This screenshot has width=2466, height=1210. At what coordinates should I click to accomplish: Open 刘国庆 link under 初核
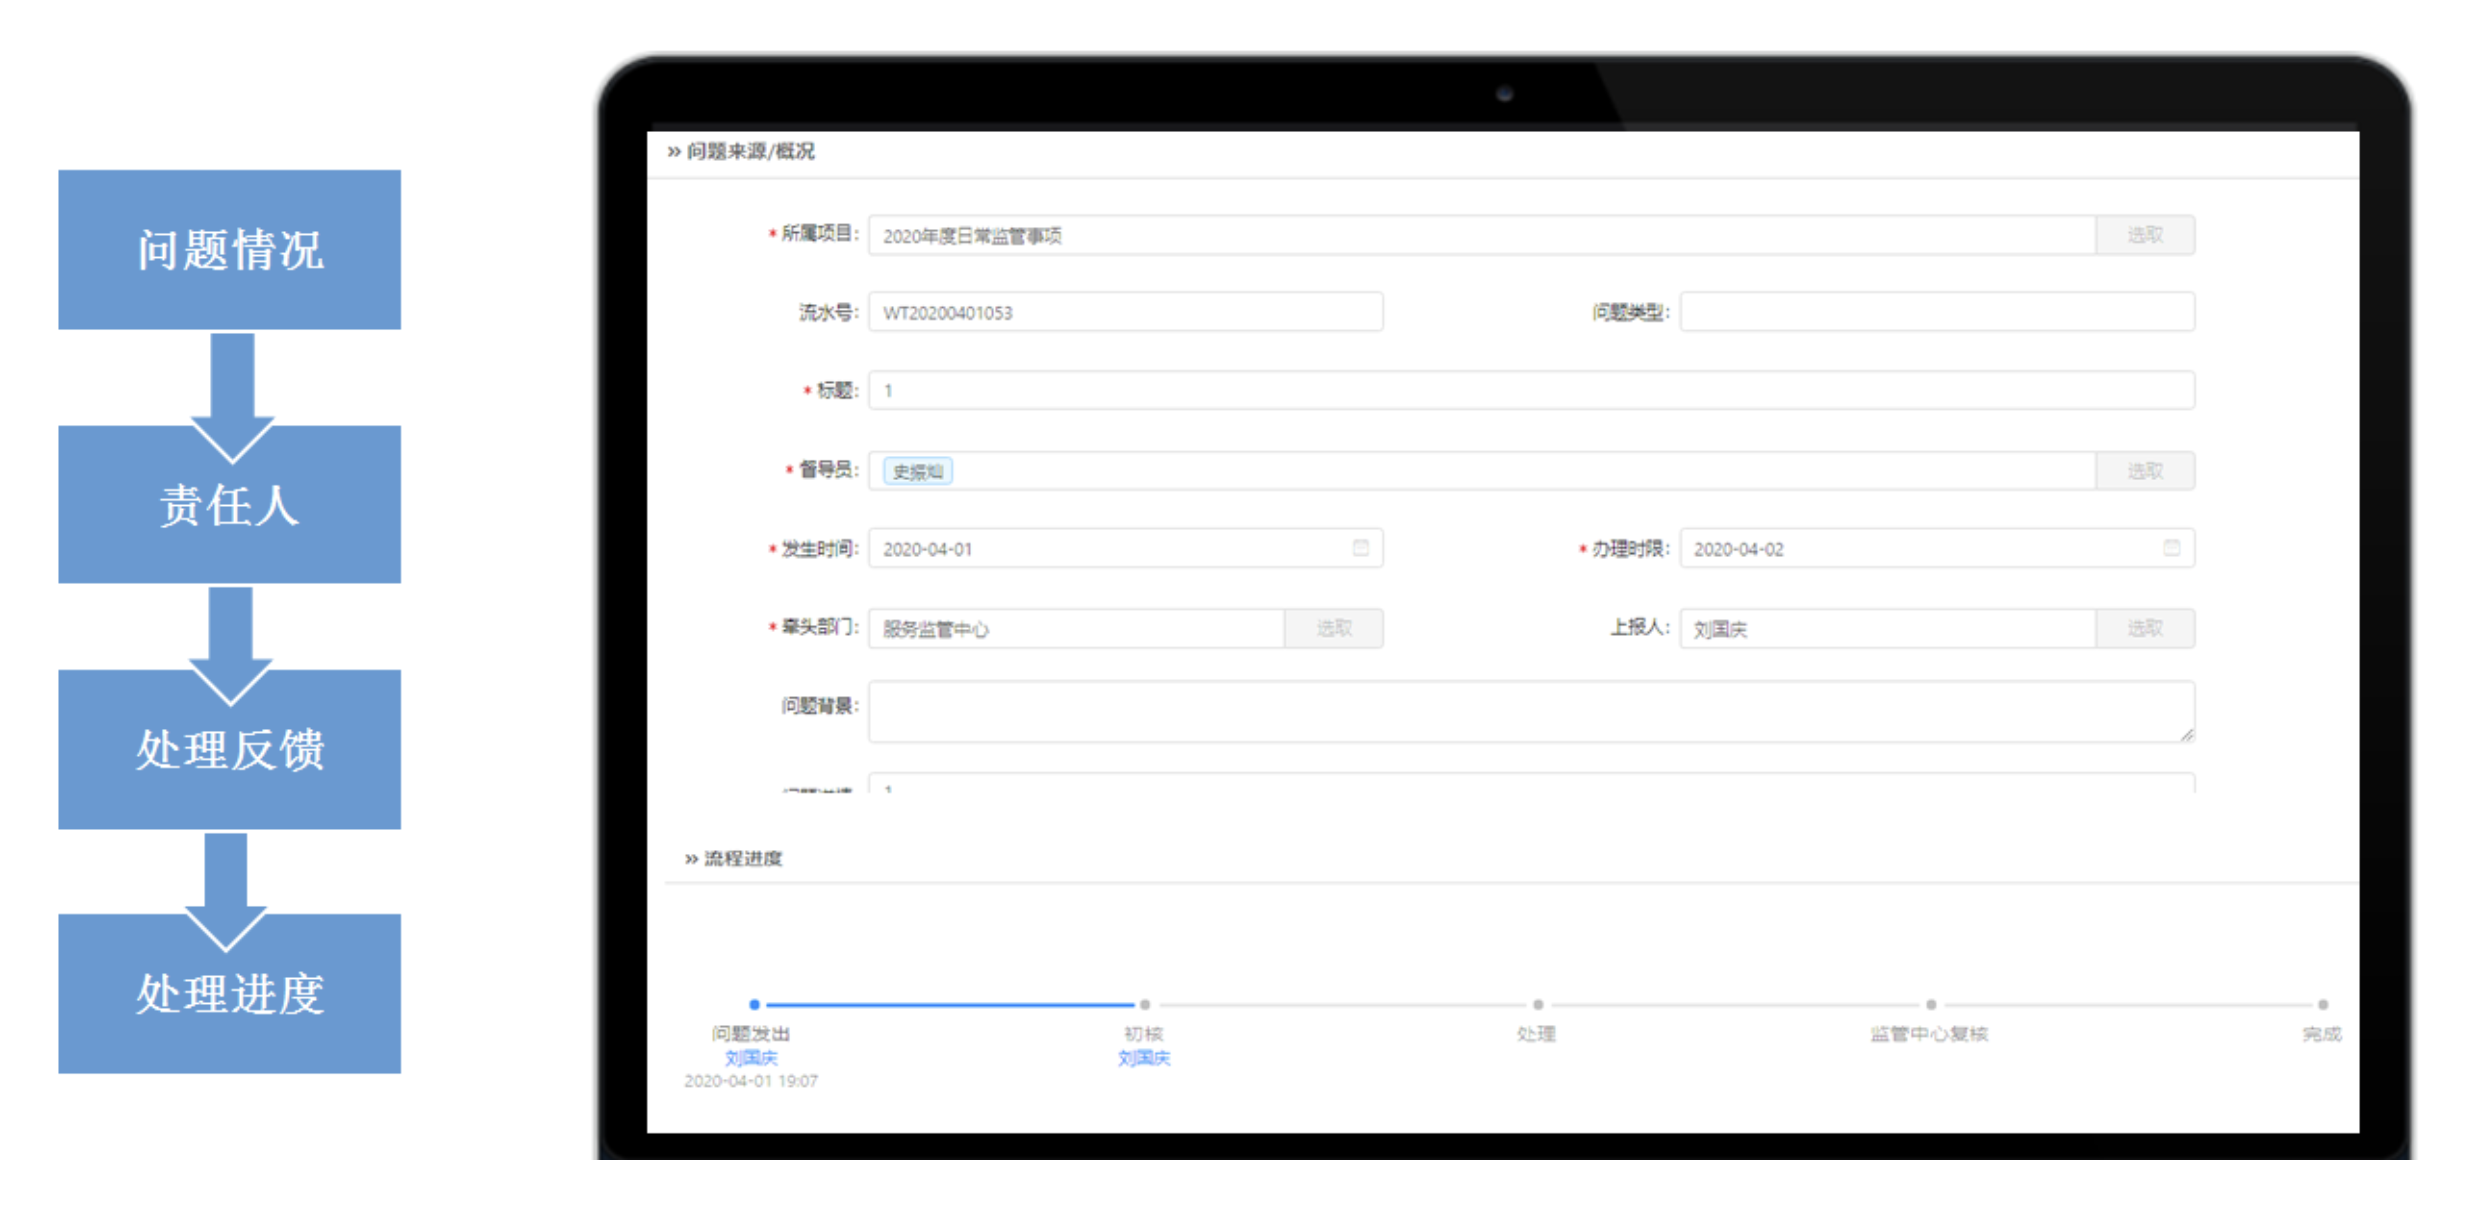1143,1057
